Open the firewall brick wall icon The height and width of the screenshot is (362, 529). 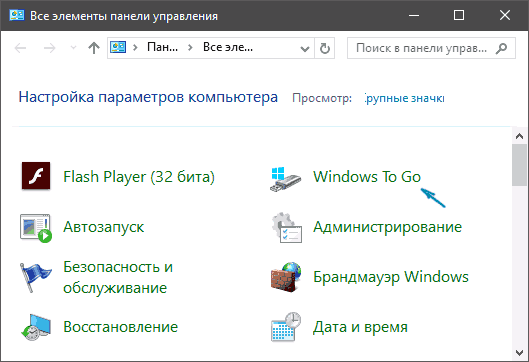(286, 277)
